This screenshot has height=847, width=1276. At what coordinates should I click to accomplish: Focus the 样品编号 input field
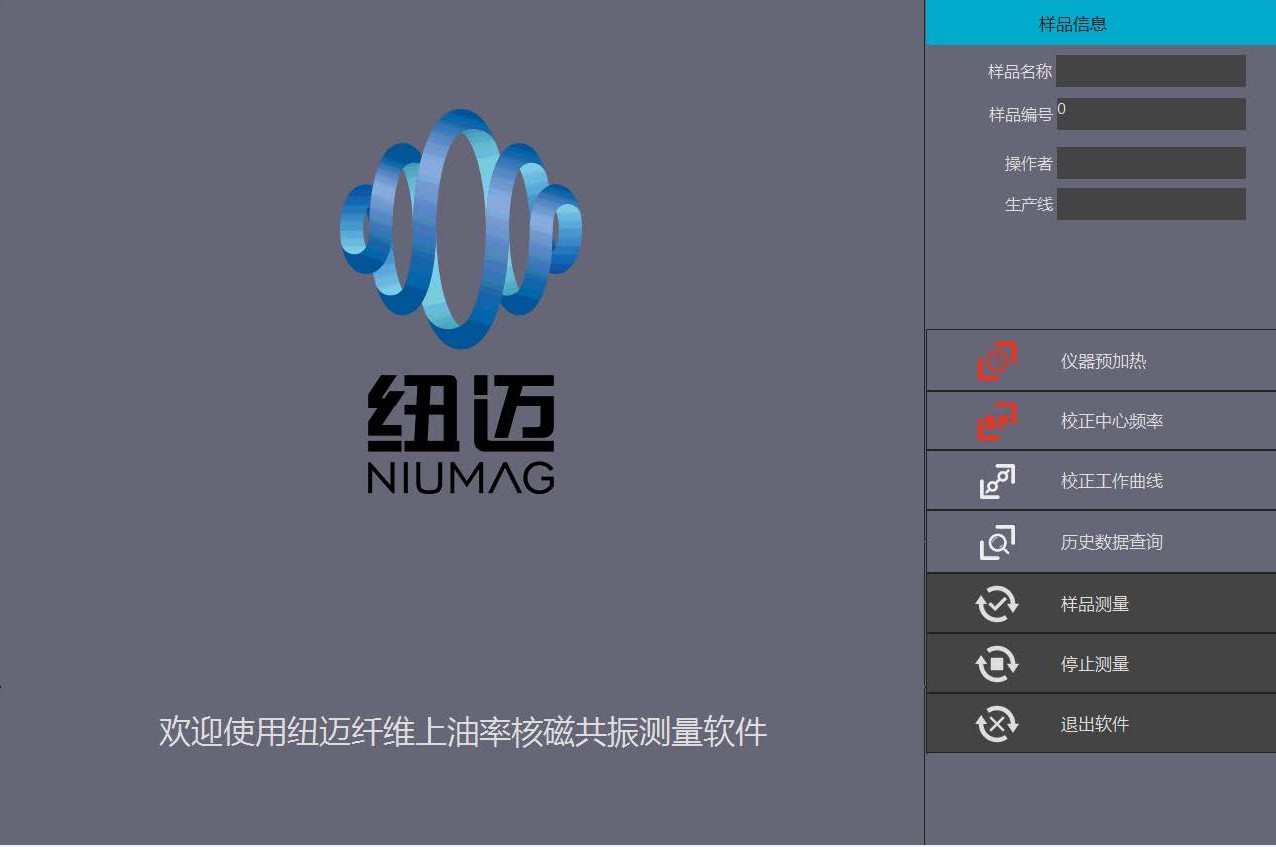click(1151, 114)
